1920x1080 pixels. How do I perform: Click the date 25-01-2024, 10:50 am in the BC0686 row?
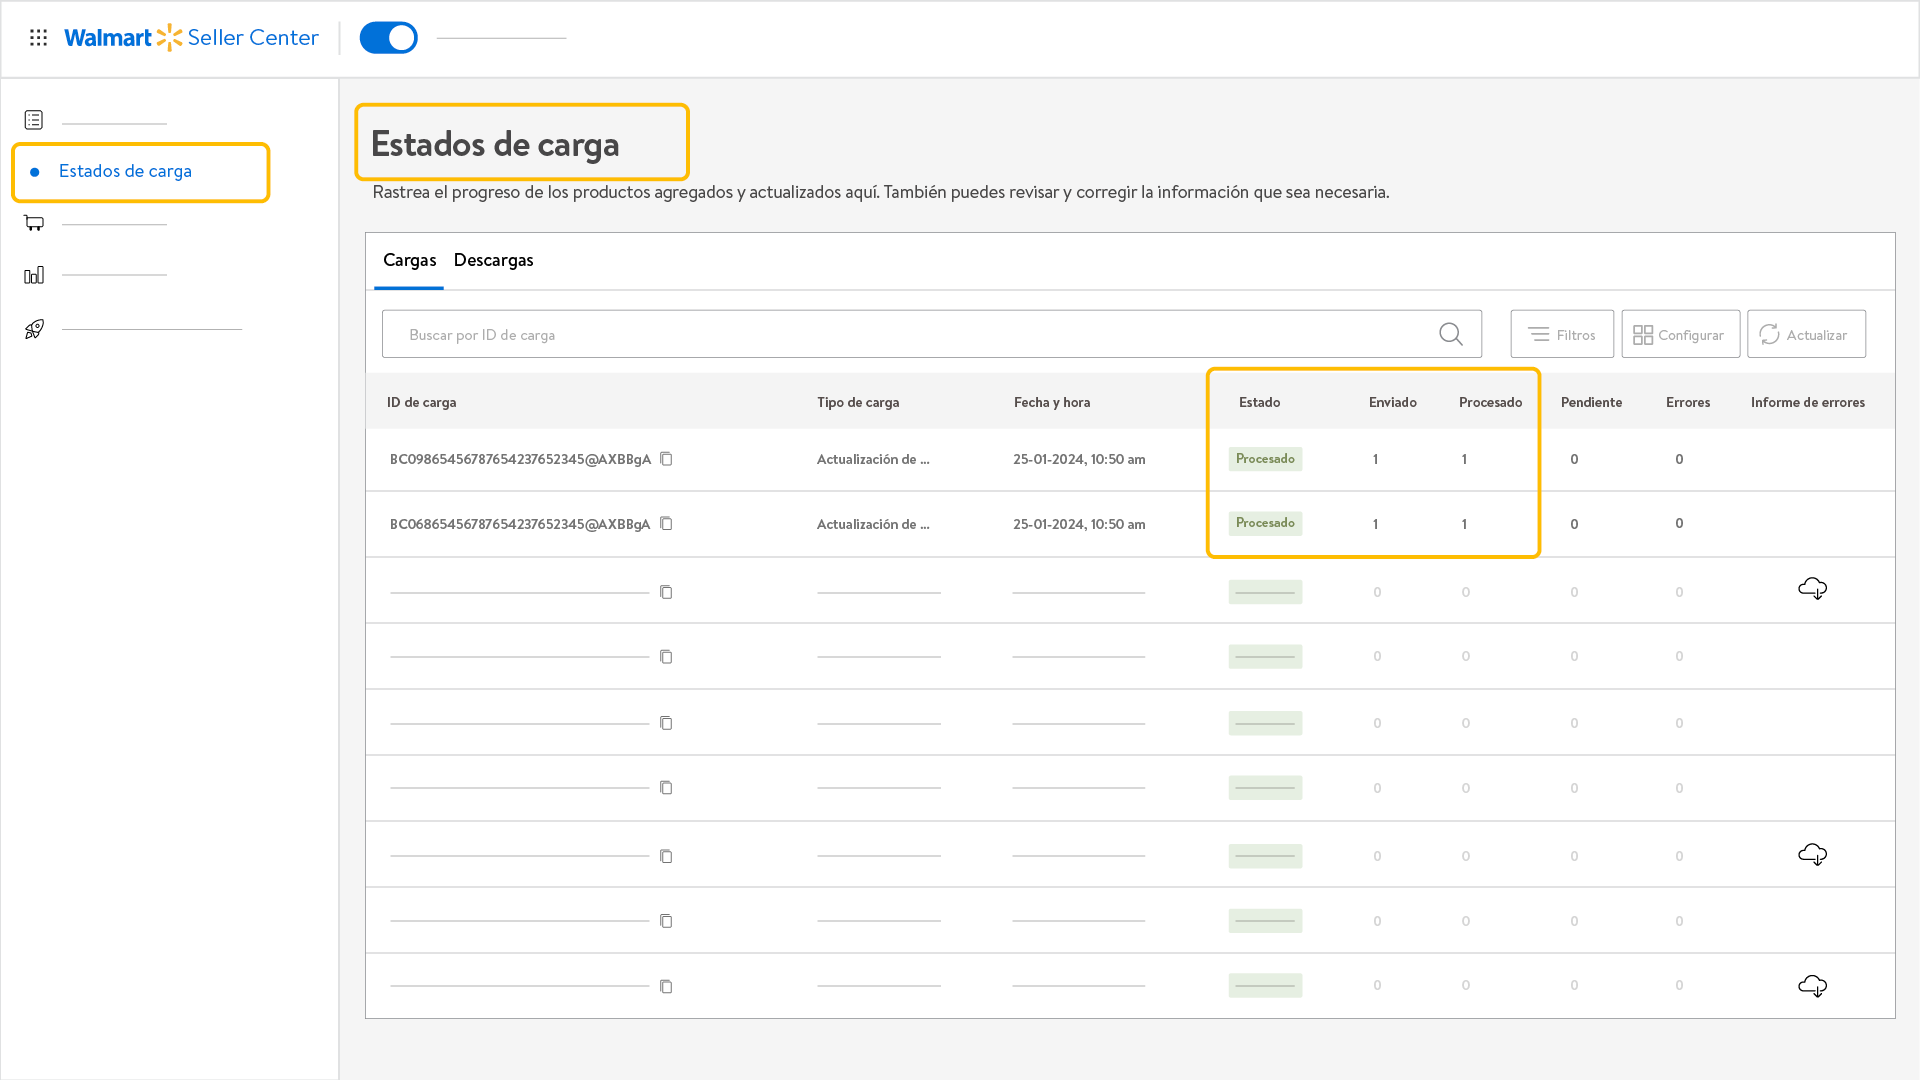tap(1079, 524)
